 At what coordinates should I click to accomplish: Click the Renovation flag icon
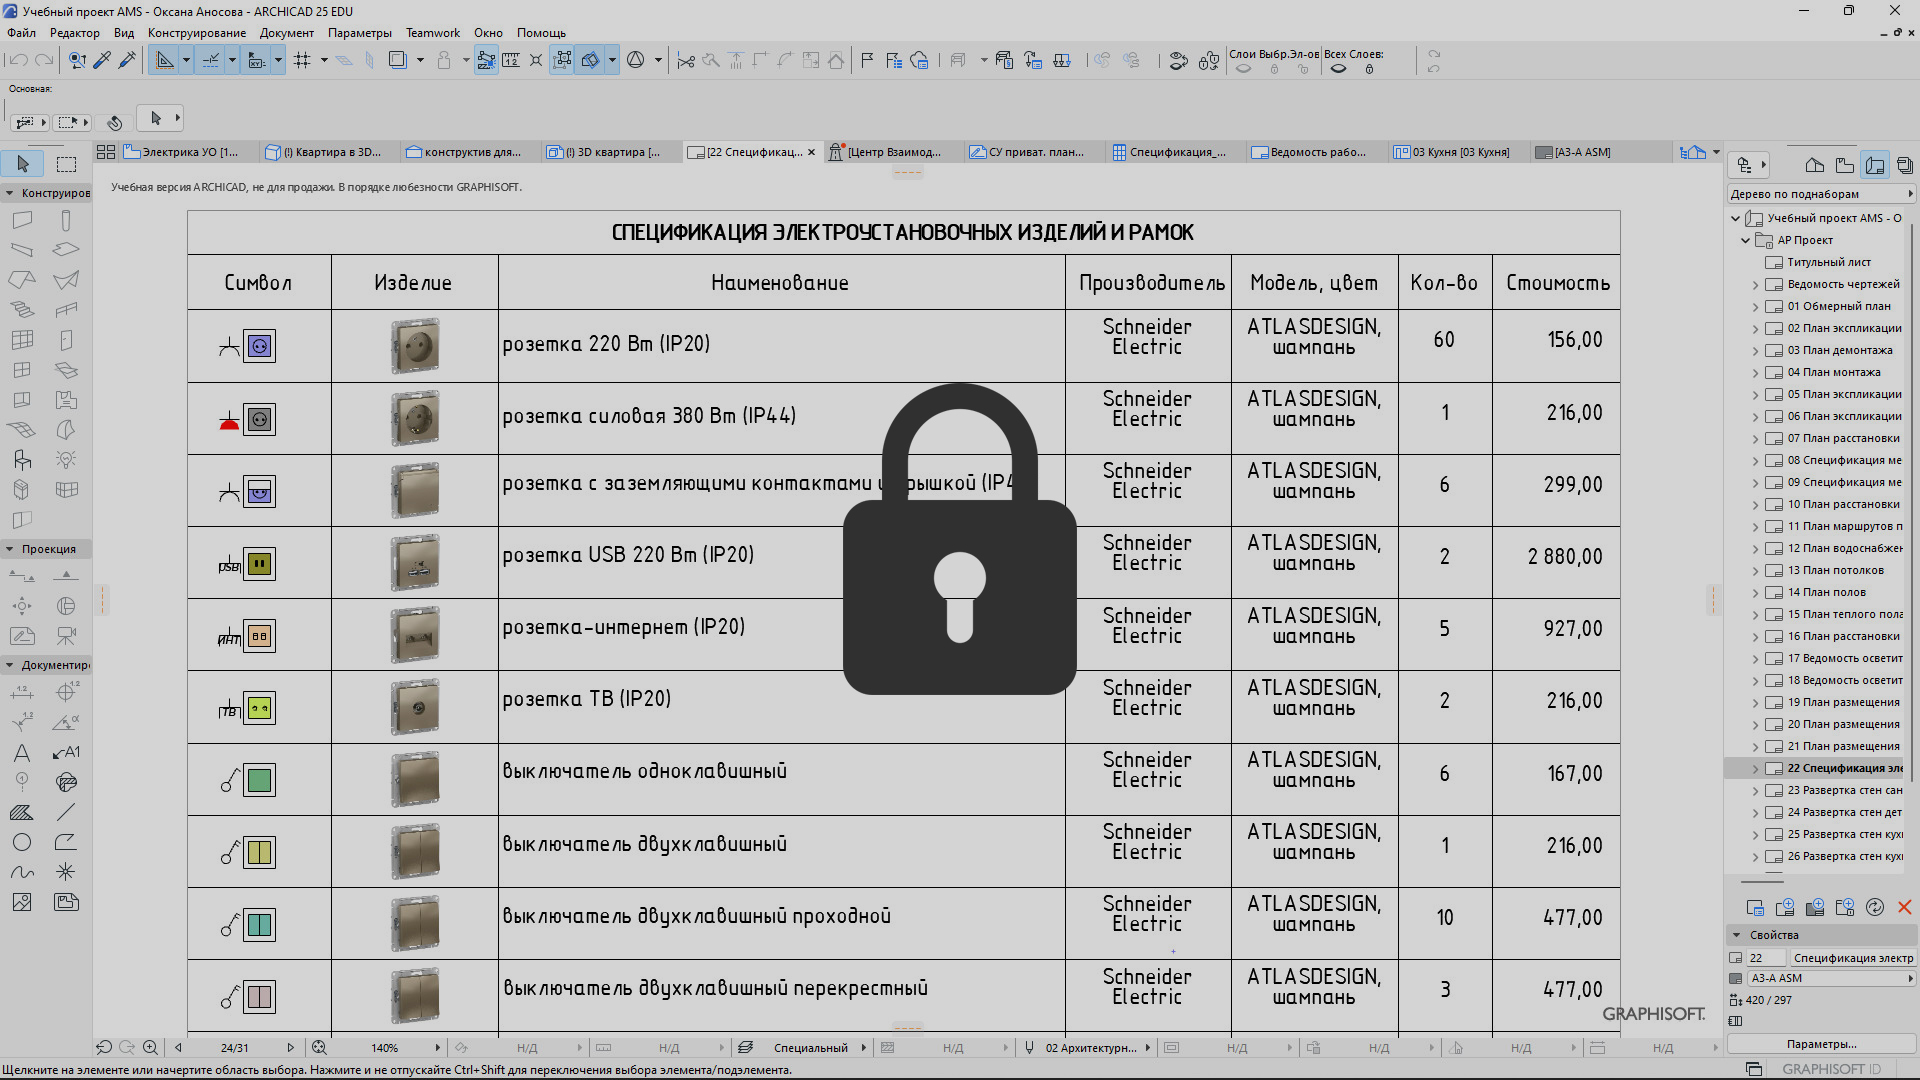867,61
